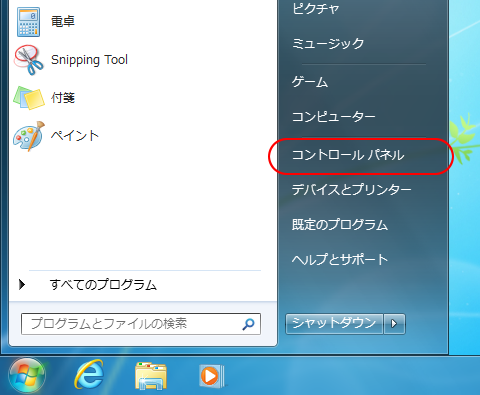
Task: Open コンピューター from the right pane
Action: tap(333, 117)
